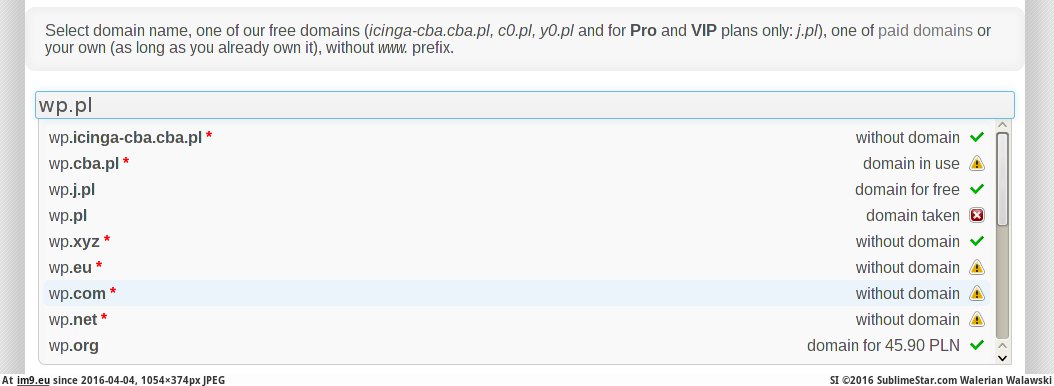Click warning triangle next to wp.eu

coord(977,268)
